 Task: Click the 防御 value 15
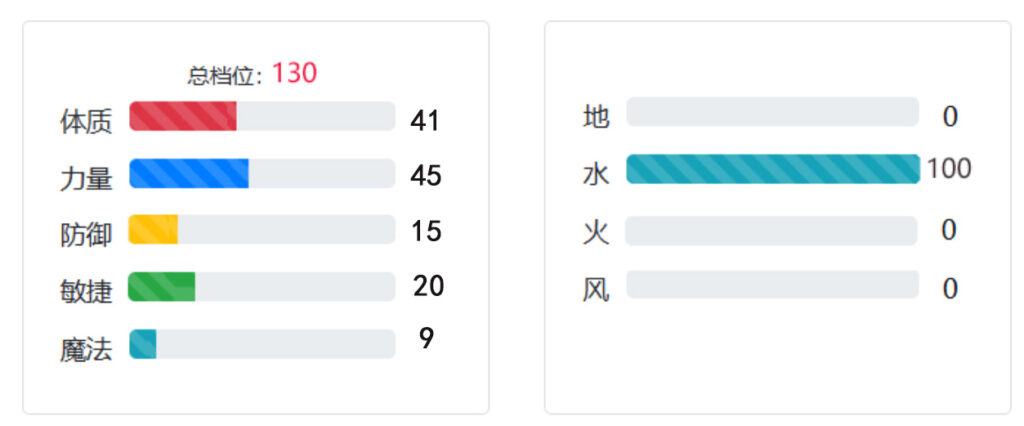click(x=426, y=231)
